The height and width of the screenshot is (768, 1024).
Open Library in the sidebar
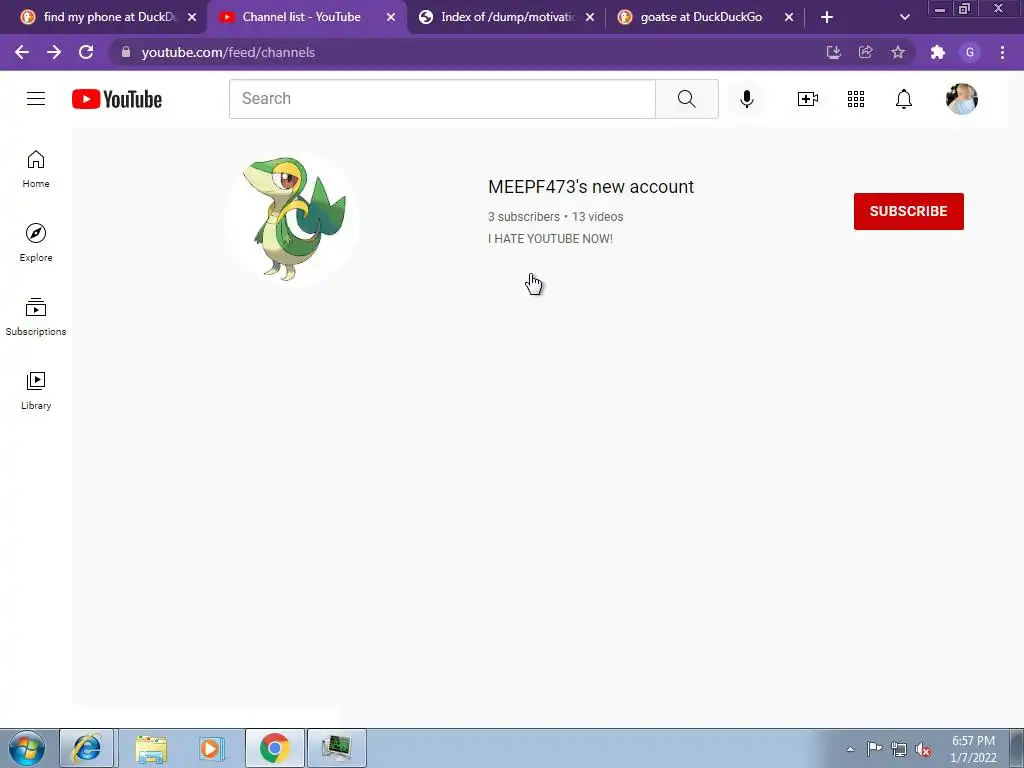[36, 391]
